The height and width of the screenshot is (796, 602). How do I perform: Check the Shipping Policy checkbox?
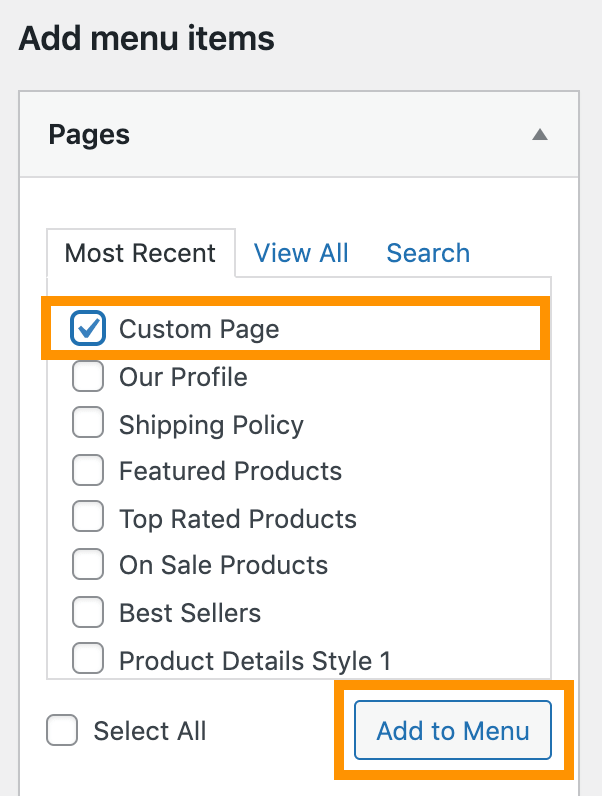(88, 422)
